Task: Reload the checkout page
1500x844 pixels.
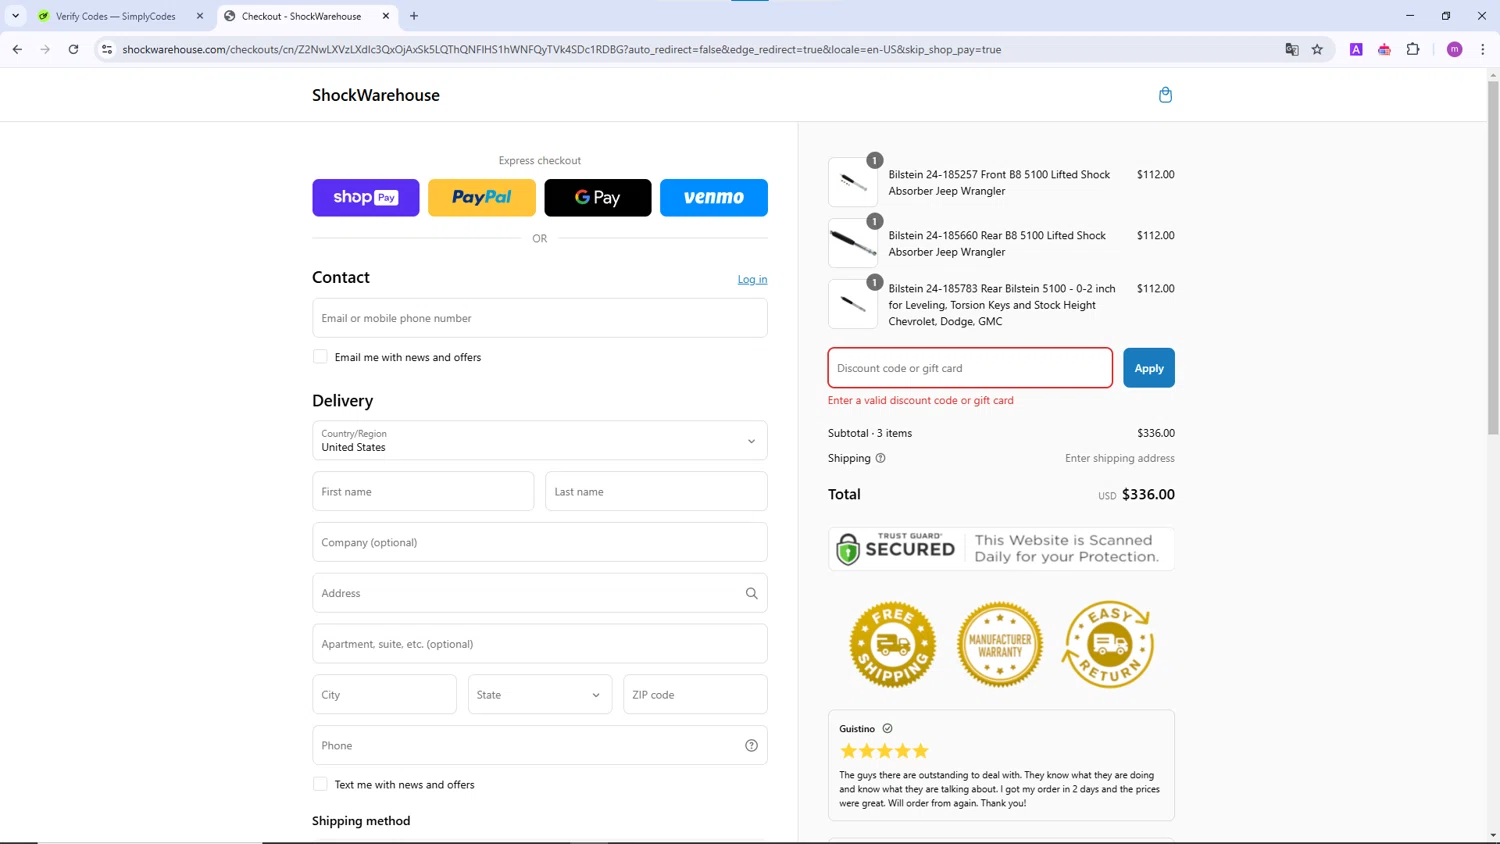Action: 73,49
